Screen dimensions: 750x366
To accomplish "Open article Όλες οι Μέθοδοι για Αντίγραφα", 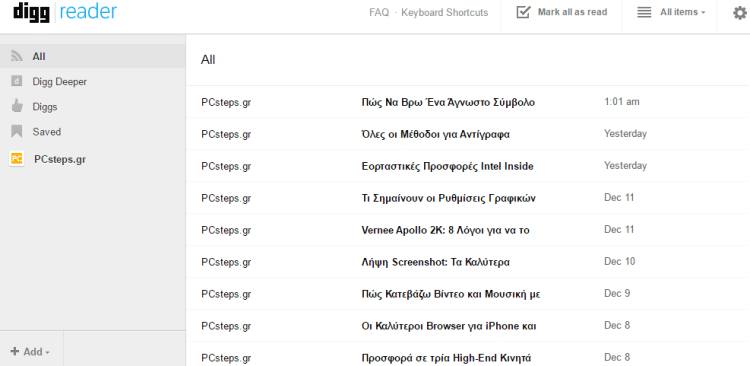I will [x=435, y=134].
